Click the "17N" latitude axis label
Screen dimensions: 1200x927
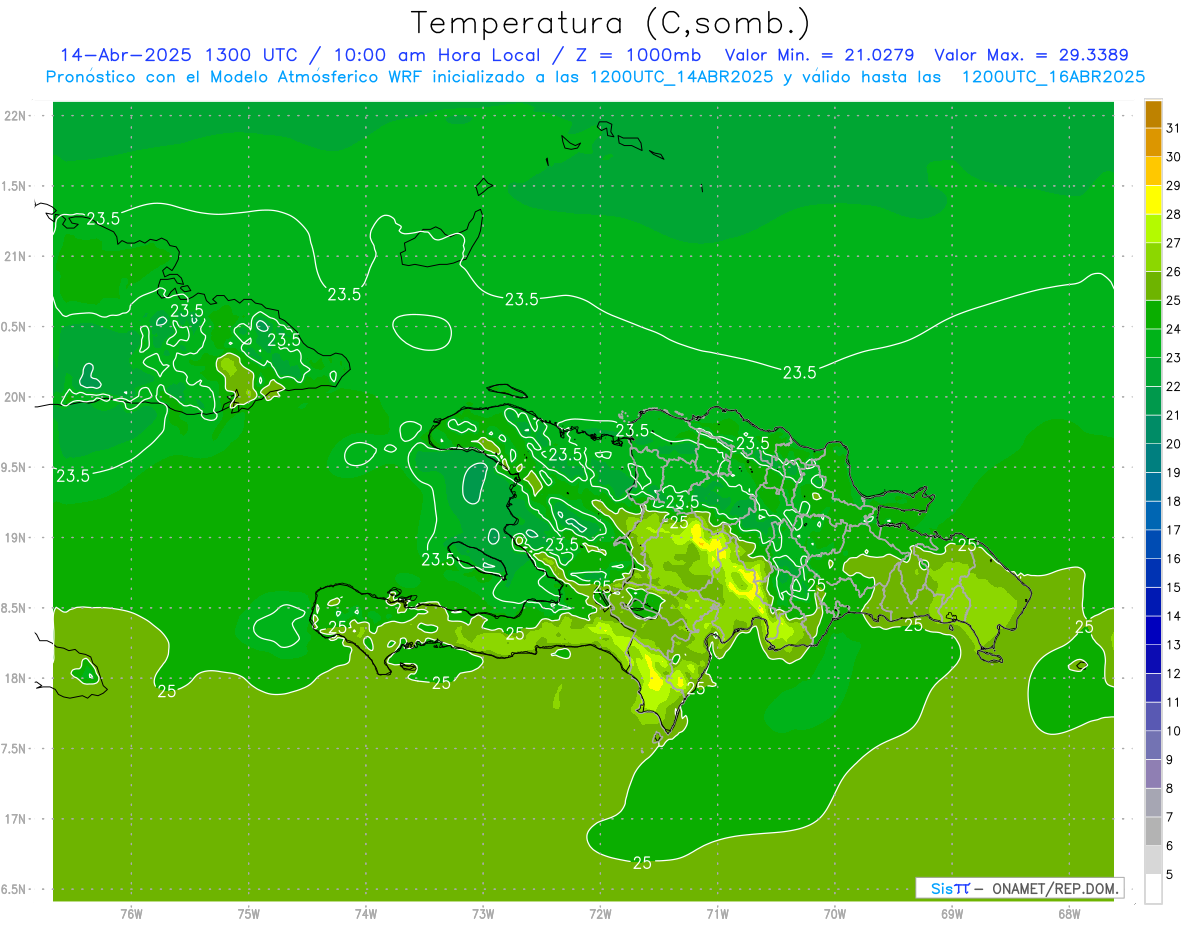point(14,819)
